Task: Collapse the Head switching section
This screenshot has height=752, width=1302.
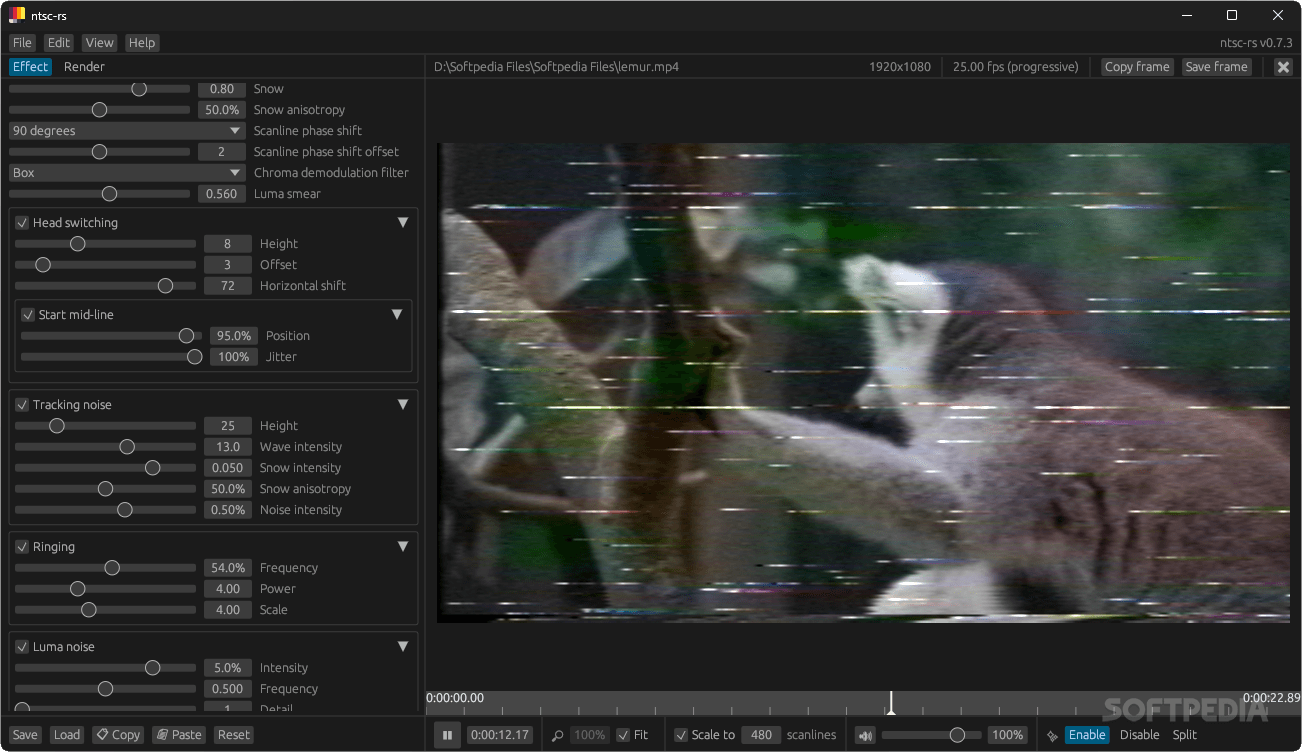Action: tap(403, 223)
